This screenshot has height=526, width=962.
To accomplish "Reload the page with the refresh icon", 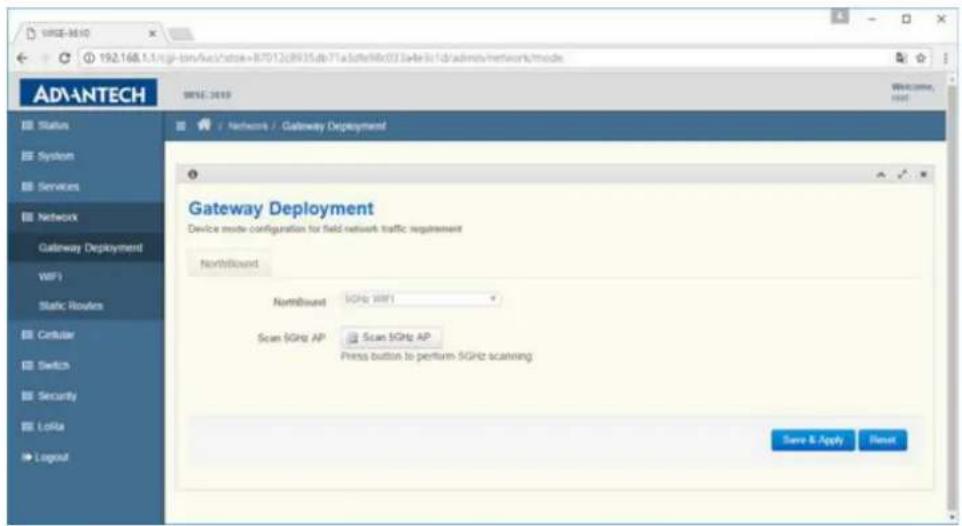I will (64, 58).
